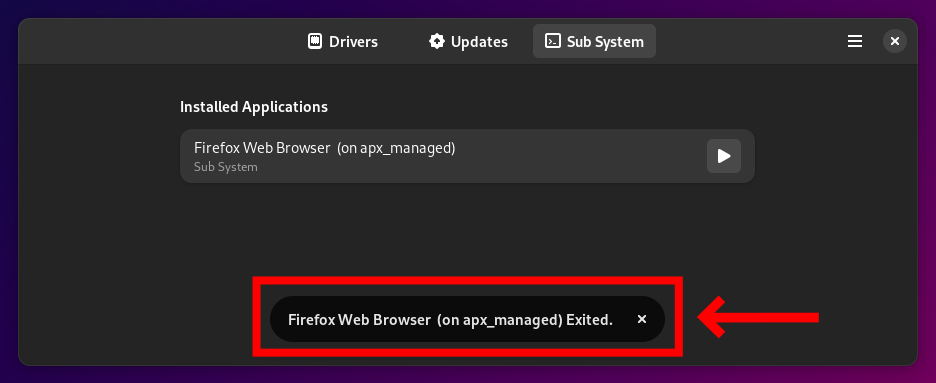
Task: Launch Firefox Web Browser with play button
Action: (723, 156)
